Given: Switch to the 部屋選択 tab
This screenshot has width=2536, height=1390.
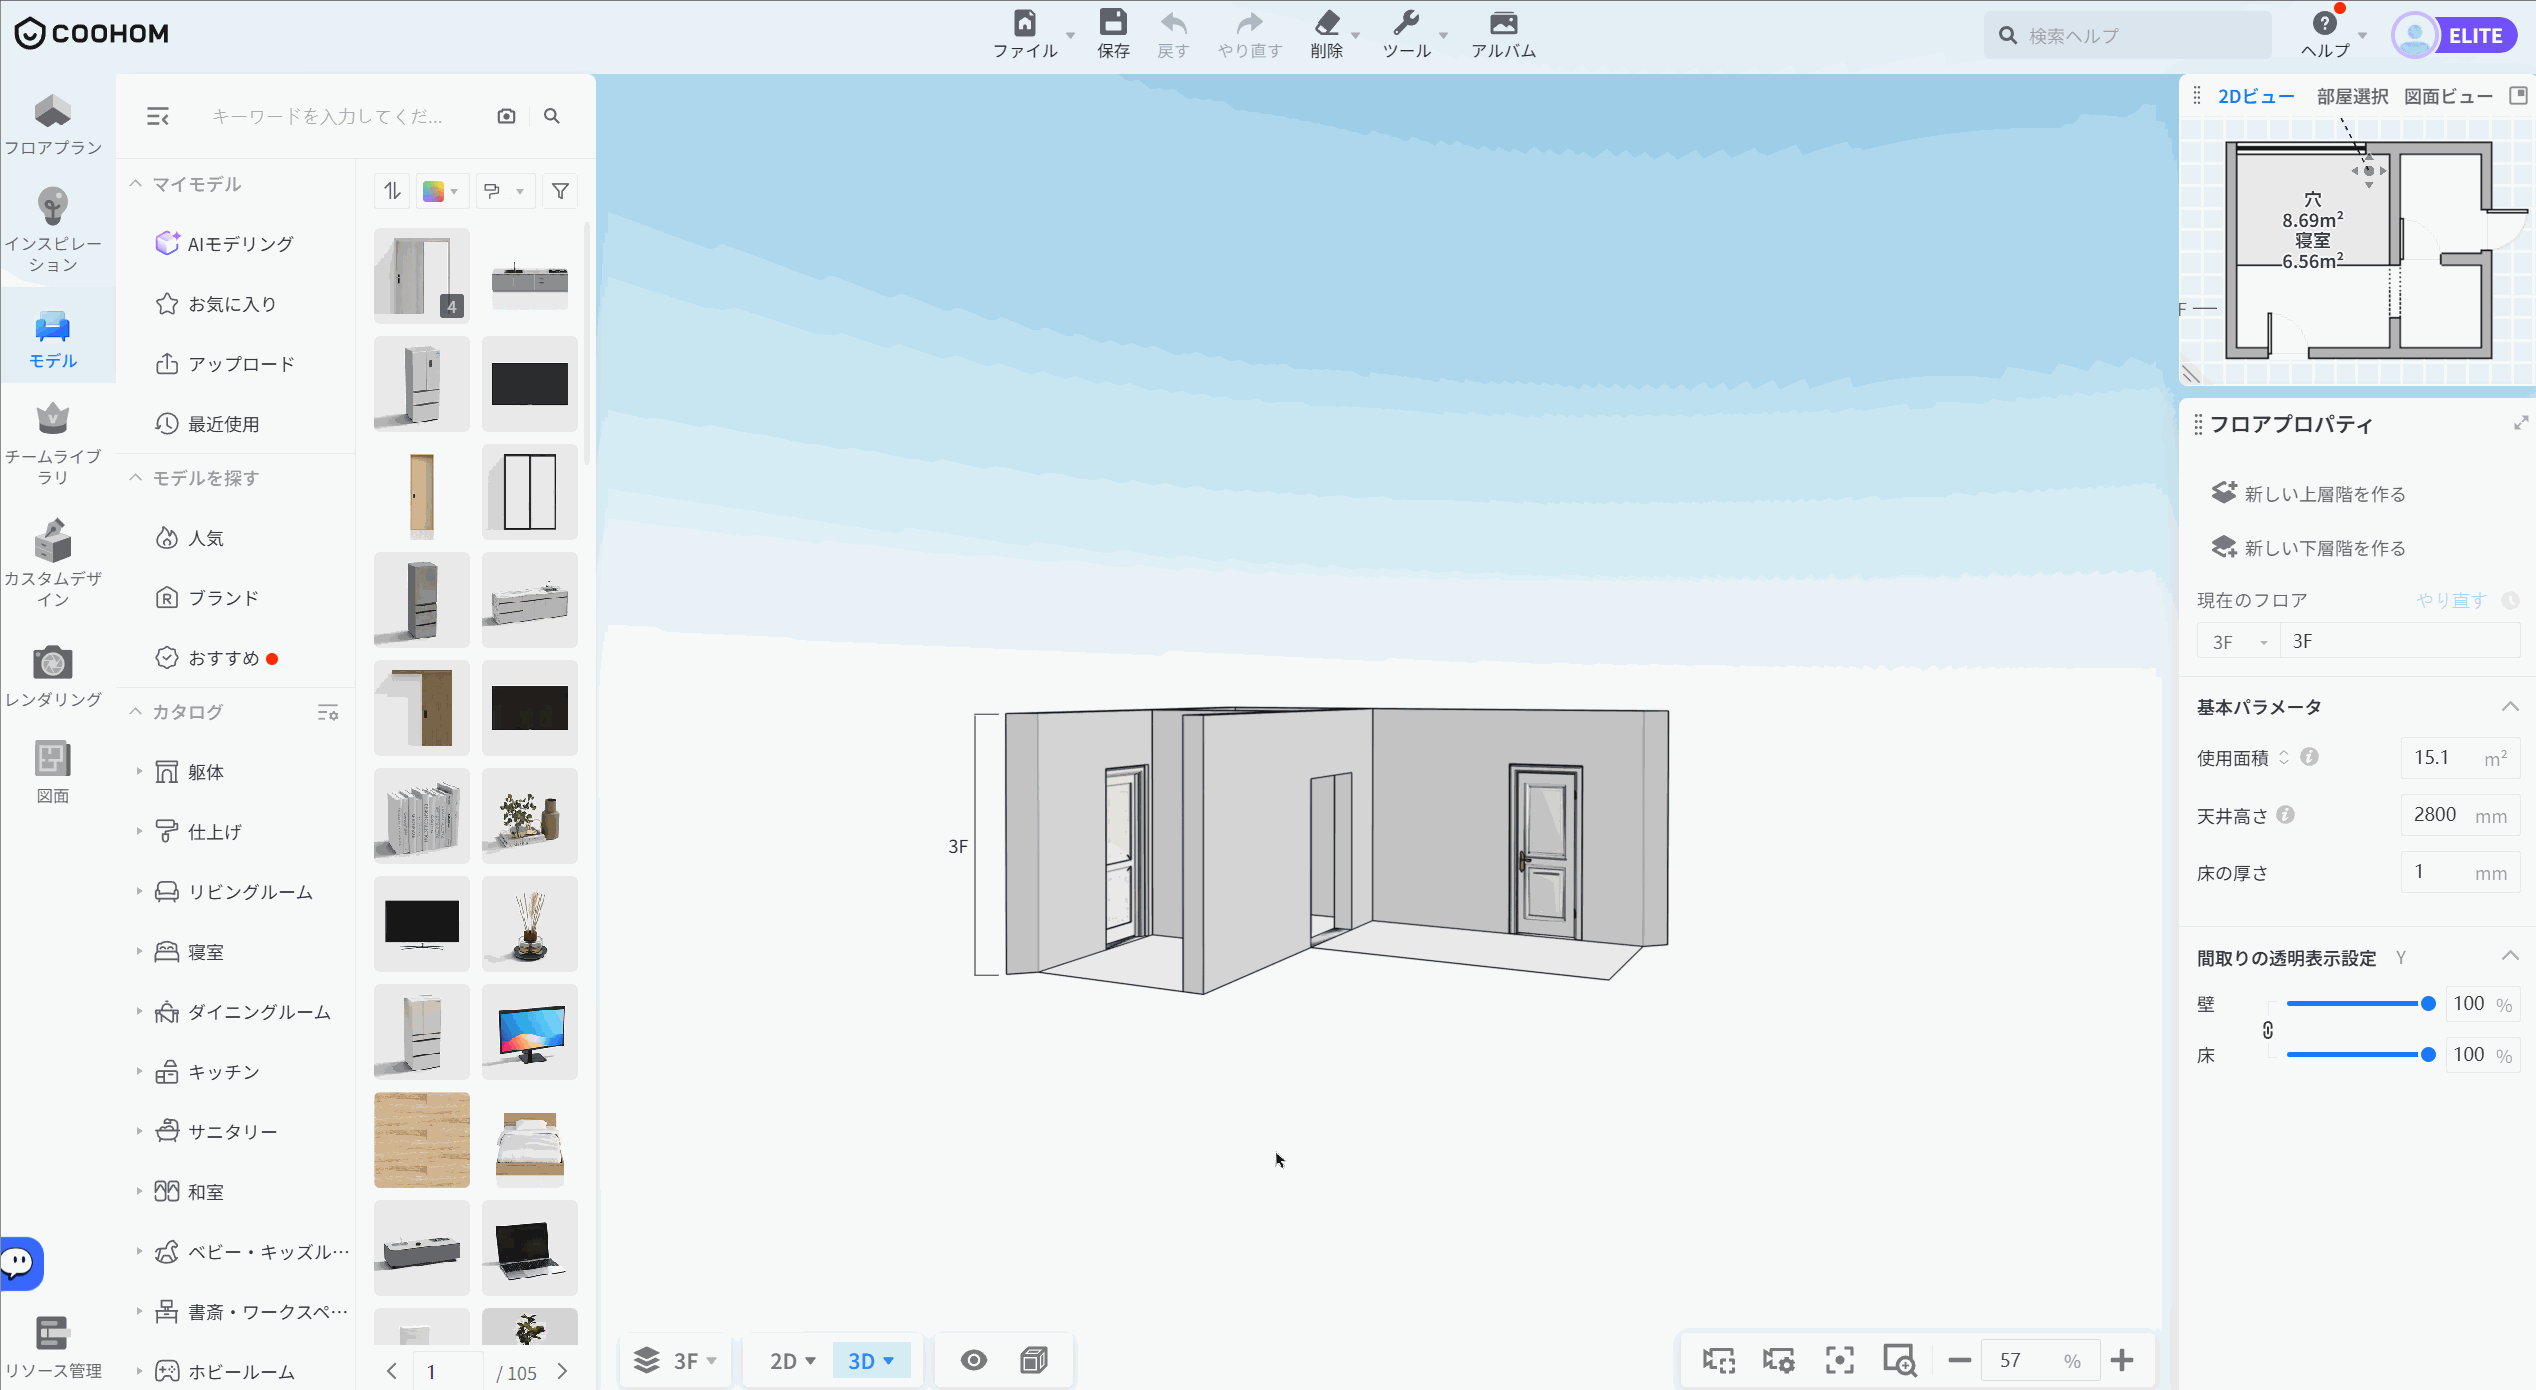Looking at the screenshot, I should [x=2352, y=96].
